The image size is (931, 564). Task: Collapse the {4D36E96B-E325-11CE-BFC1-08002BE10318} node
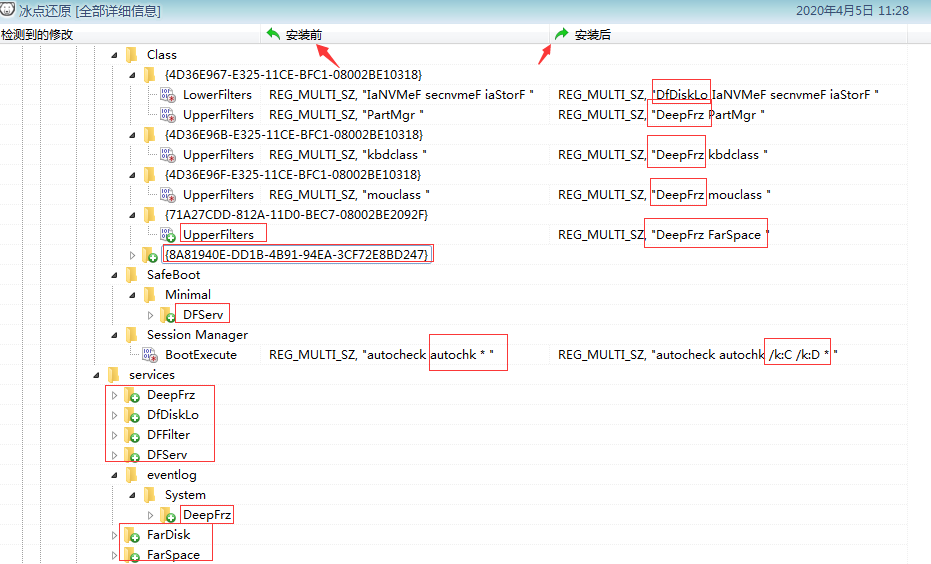pyautogui.click(x=132, y=135)
